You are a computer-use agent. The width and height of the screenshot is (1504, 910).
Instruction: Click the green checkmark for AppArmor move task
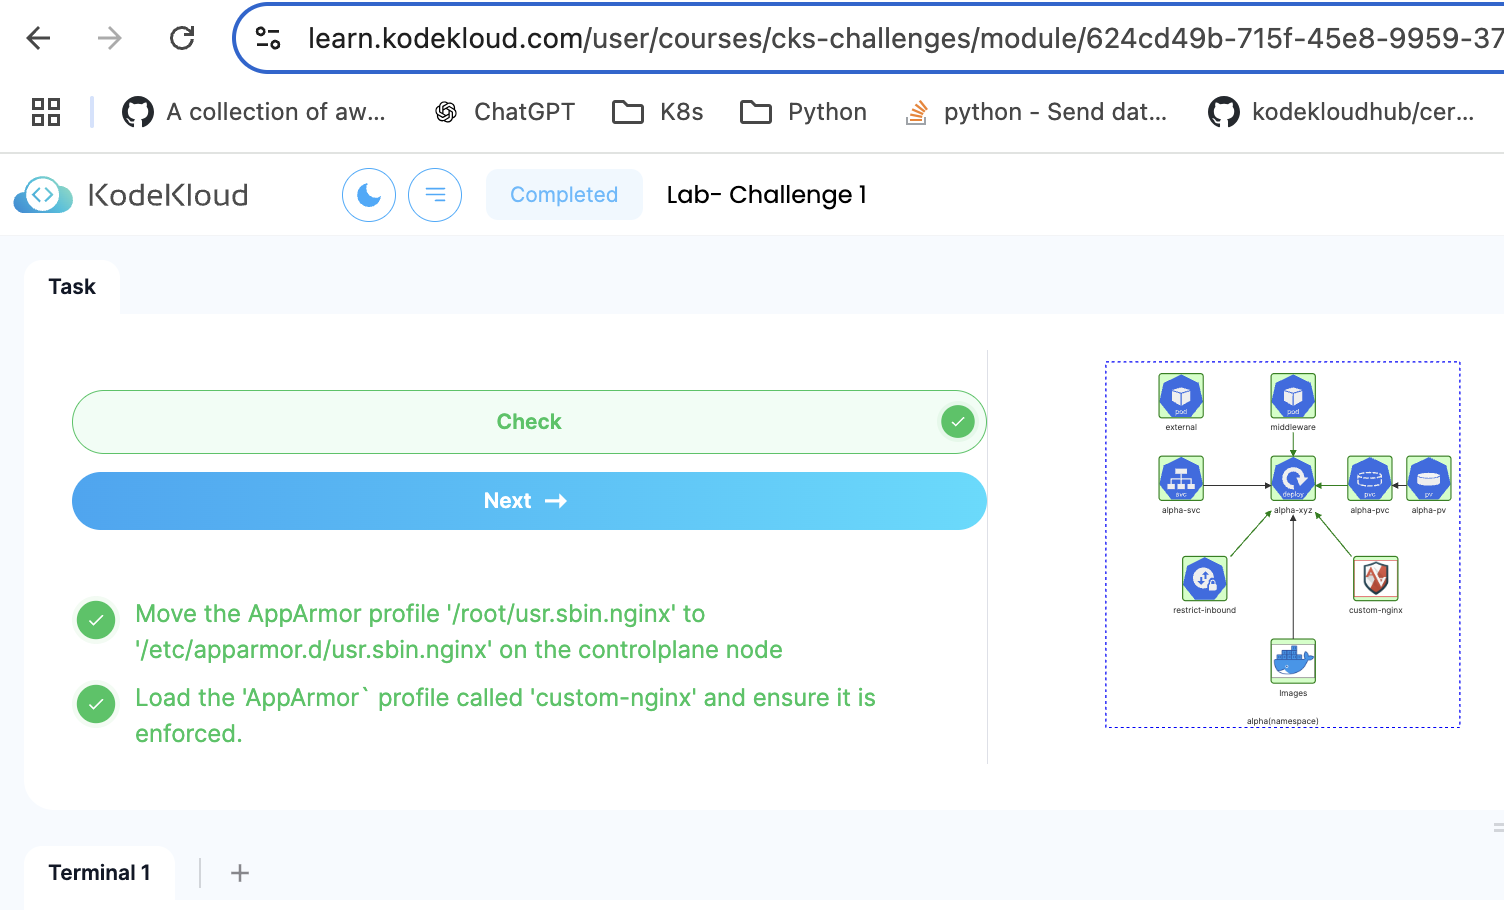[x=96, y=620]
